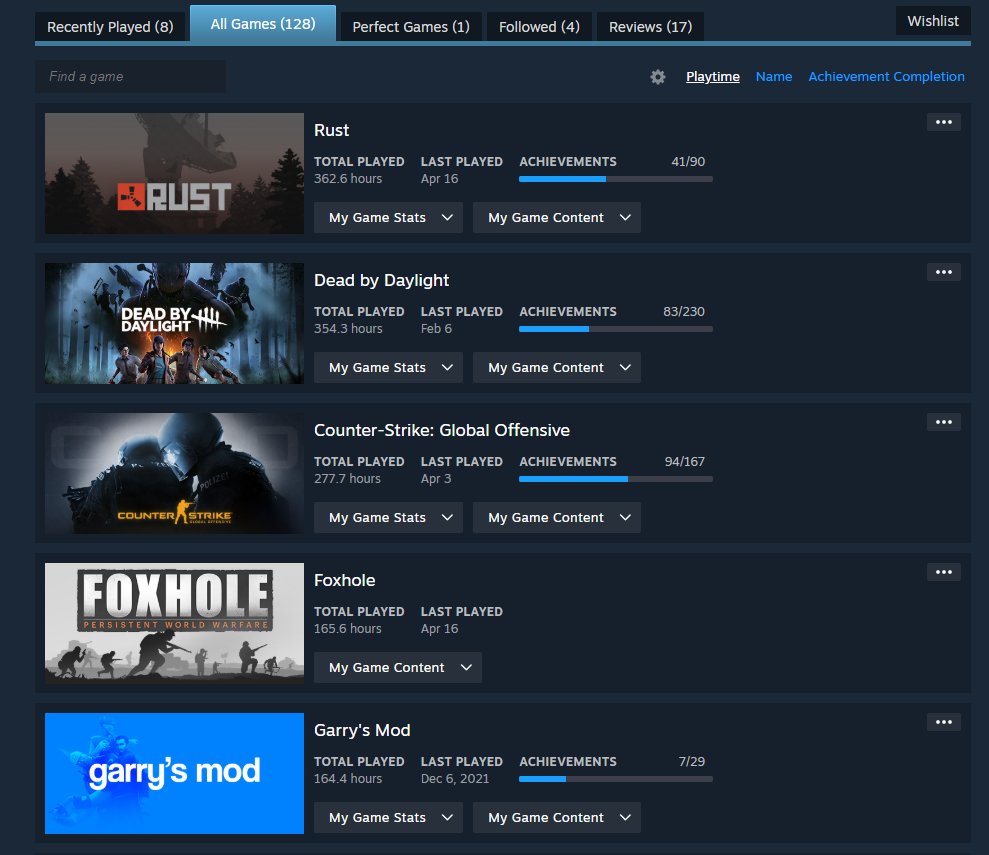Focus the Find a game search field
Image resolution: width=989 pixels, height=855 pixels.
point(131,77)
